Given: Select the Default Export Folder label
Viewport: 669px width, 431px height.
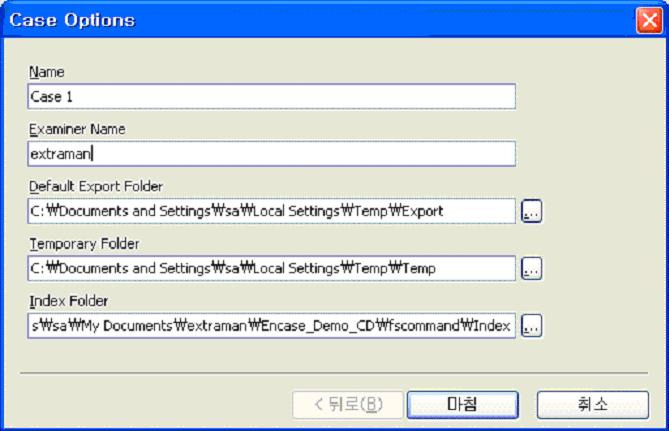Looking at the screenshot, I should click(96, 186).
